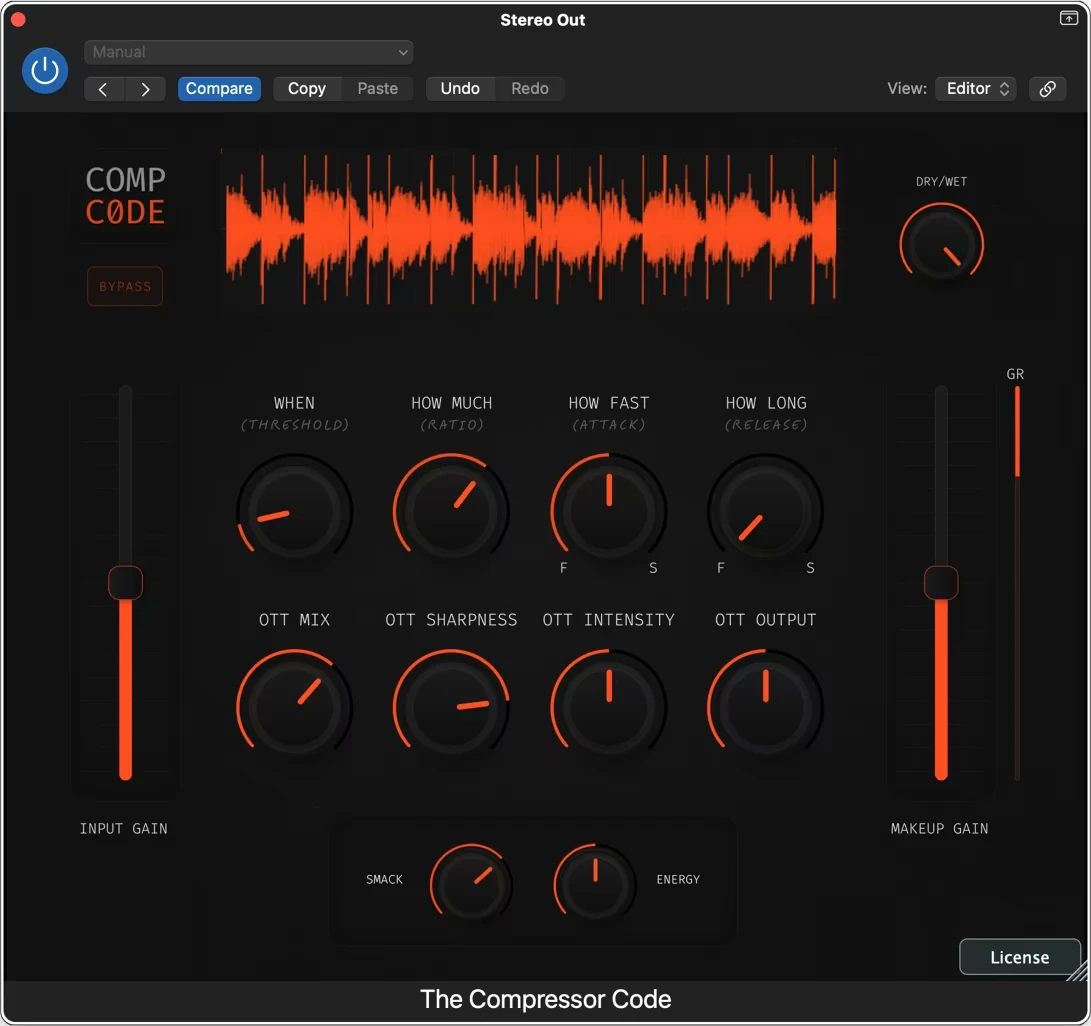Click the Redo button

click(x=529, y=89)
